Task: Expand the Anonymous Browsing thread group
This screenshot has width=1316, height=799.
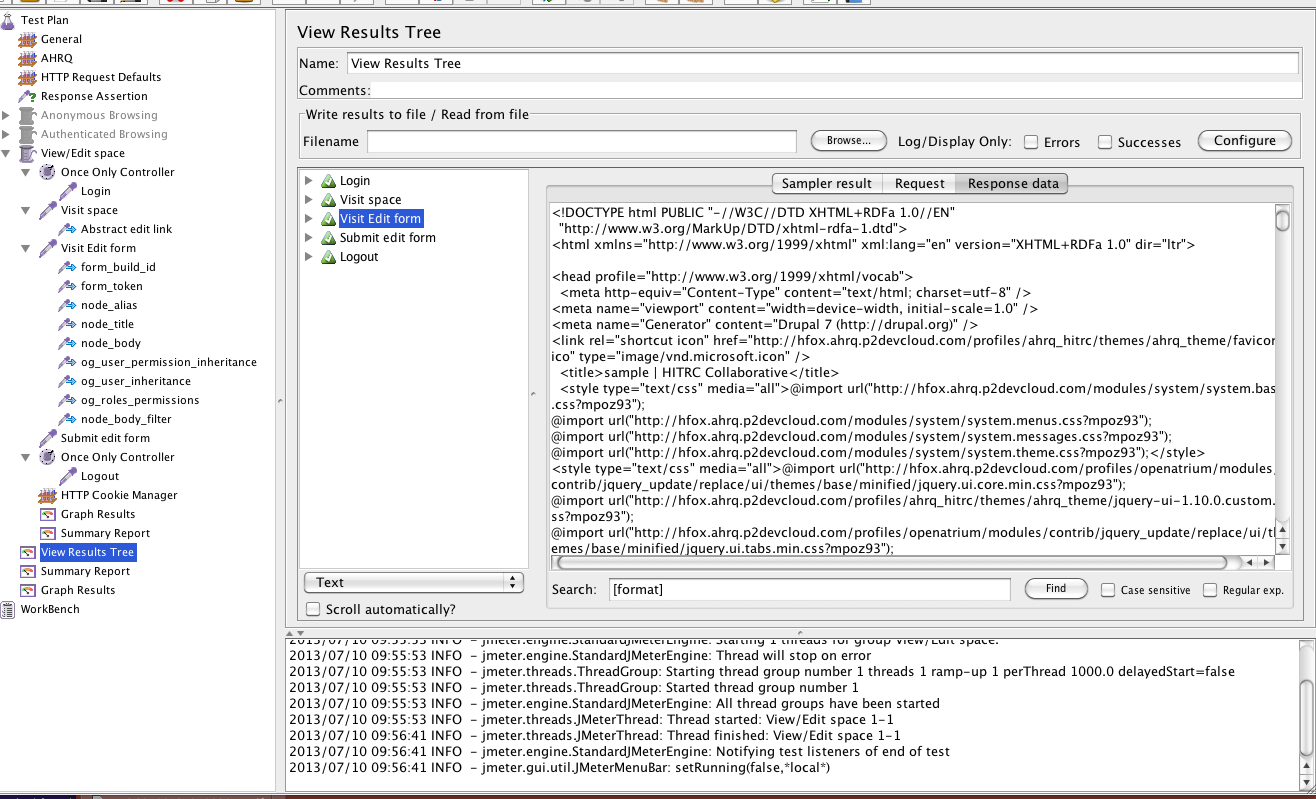Action: (7, 115)
